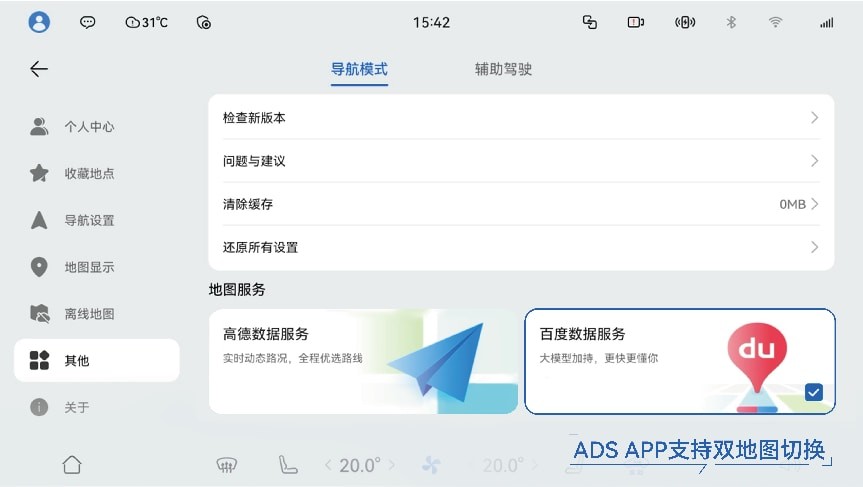Switch to the 辅助驾驶 tab
The height and width of the screenshot is (487, 863).
503,69
